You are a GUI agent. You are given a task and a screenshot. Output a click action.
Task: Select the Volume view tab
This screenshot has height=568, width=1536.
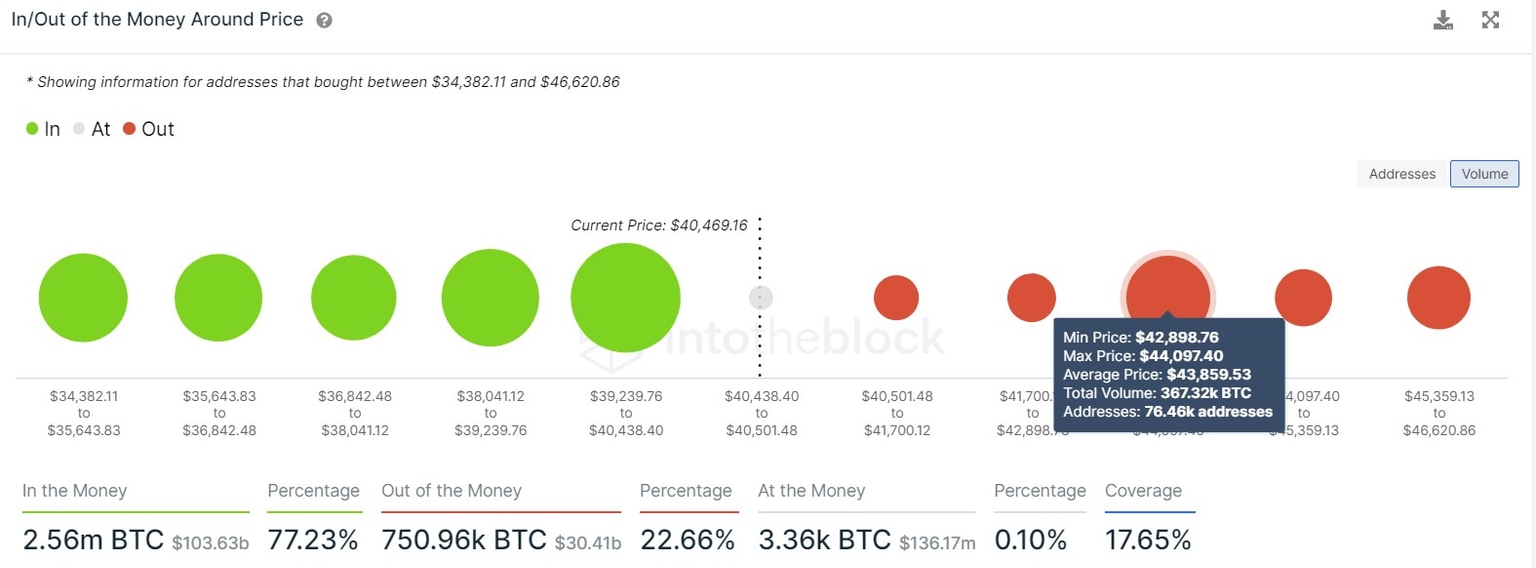click(x=1484, y=174)
